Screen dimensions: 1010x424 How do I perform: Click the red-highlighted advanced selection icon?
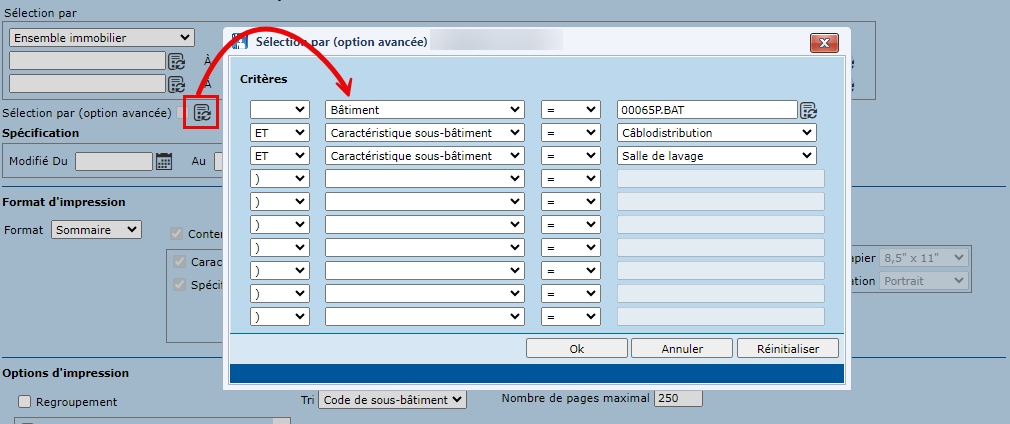click(202, 113)
